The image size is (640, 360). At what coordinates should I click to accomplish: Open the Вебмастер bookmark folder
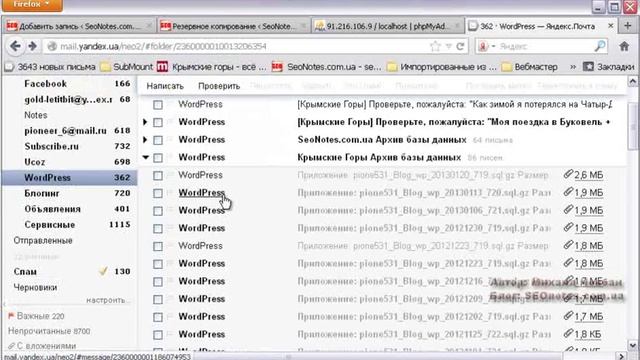[529, 67]
